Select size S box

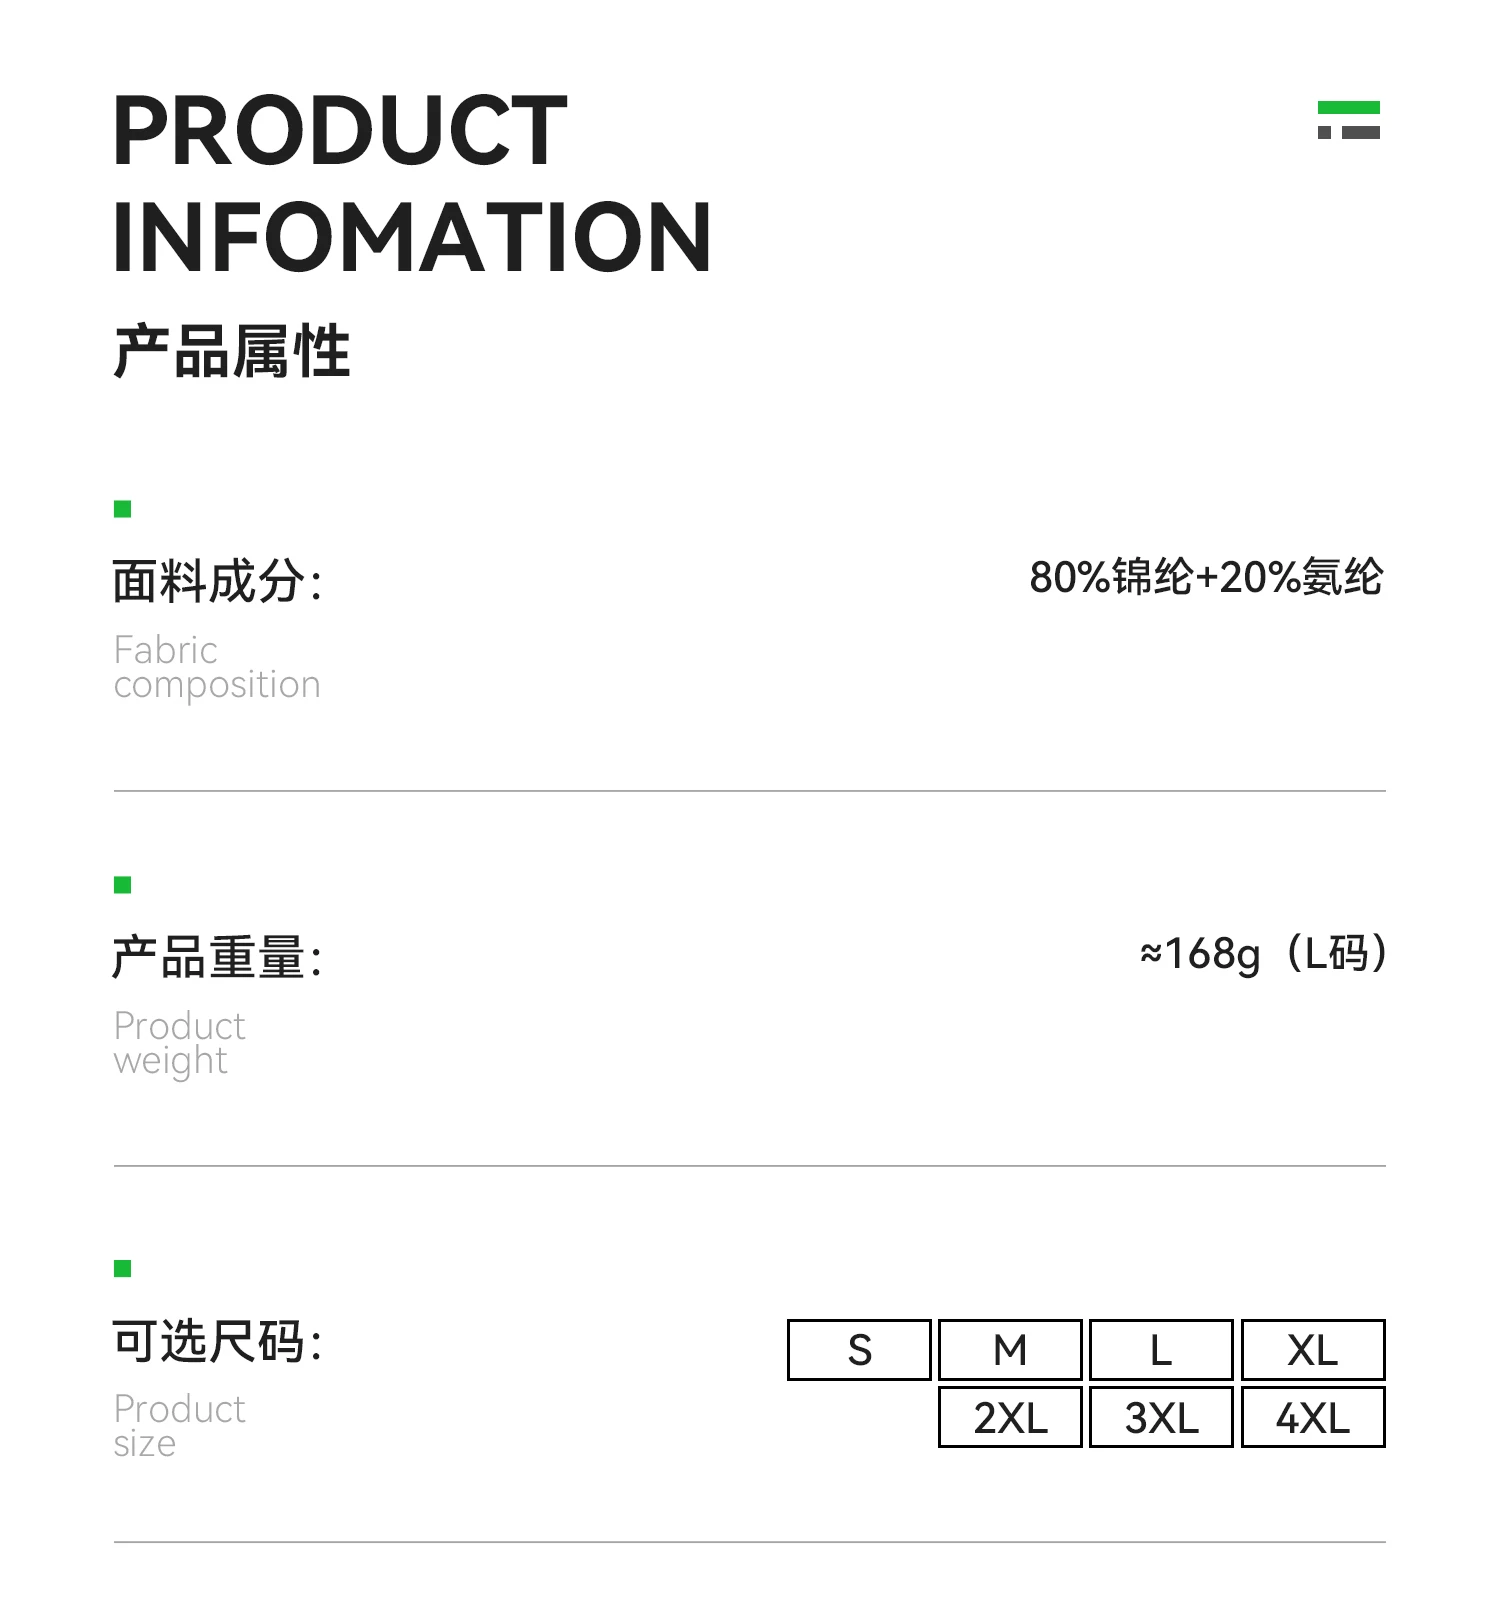[x=859, y=1350]
